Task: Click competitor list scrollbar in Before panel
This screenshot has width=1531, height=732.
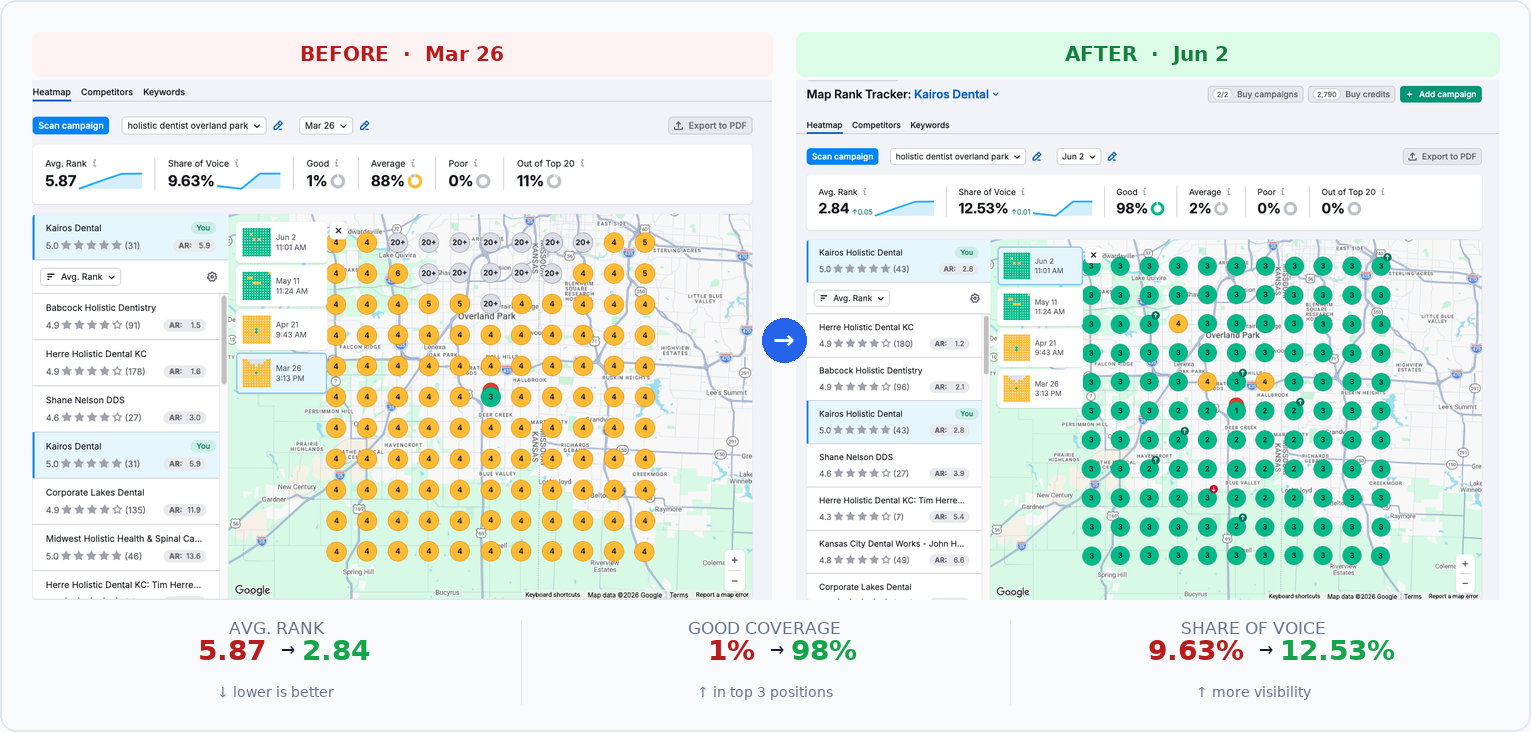Action: tap(224, 338)
